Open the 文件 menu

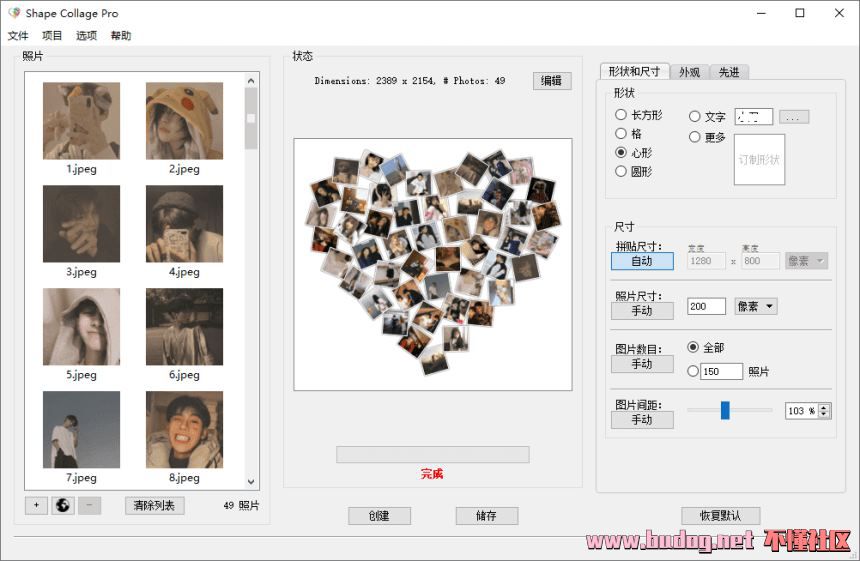tap(18, 36)
